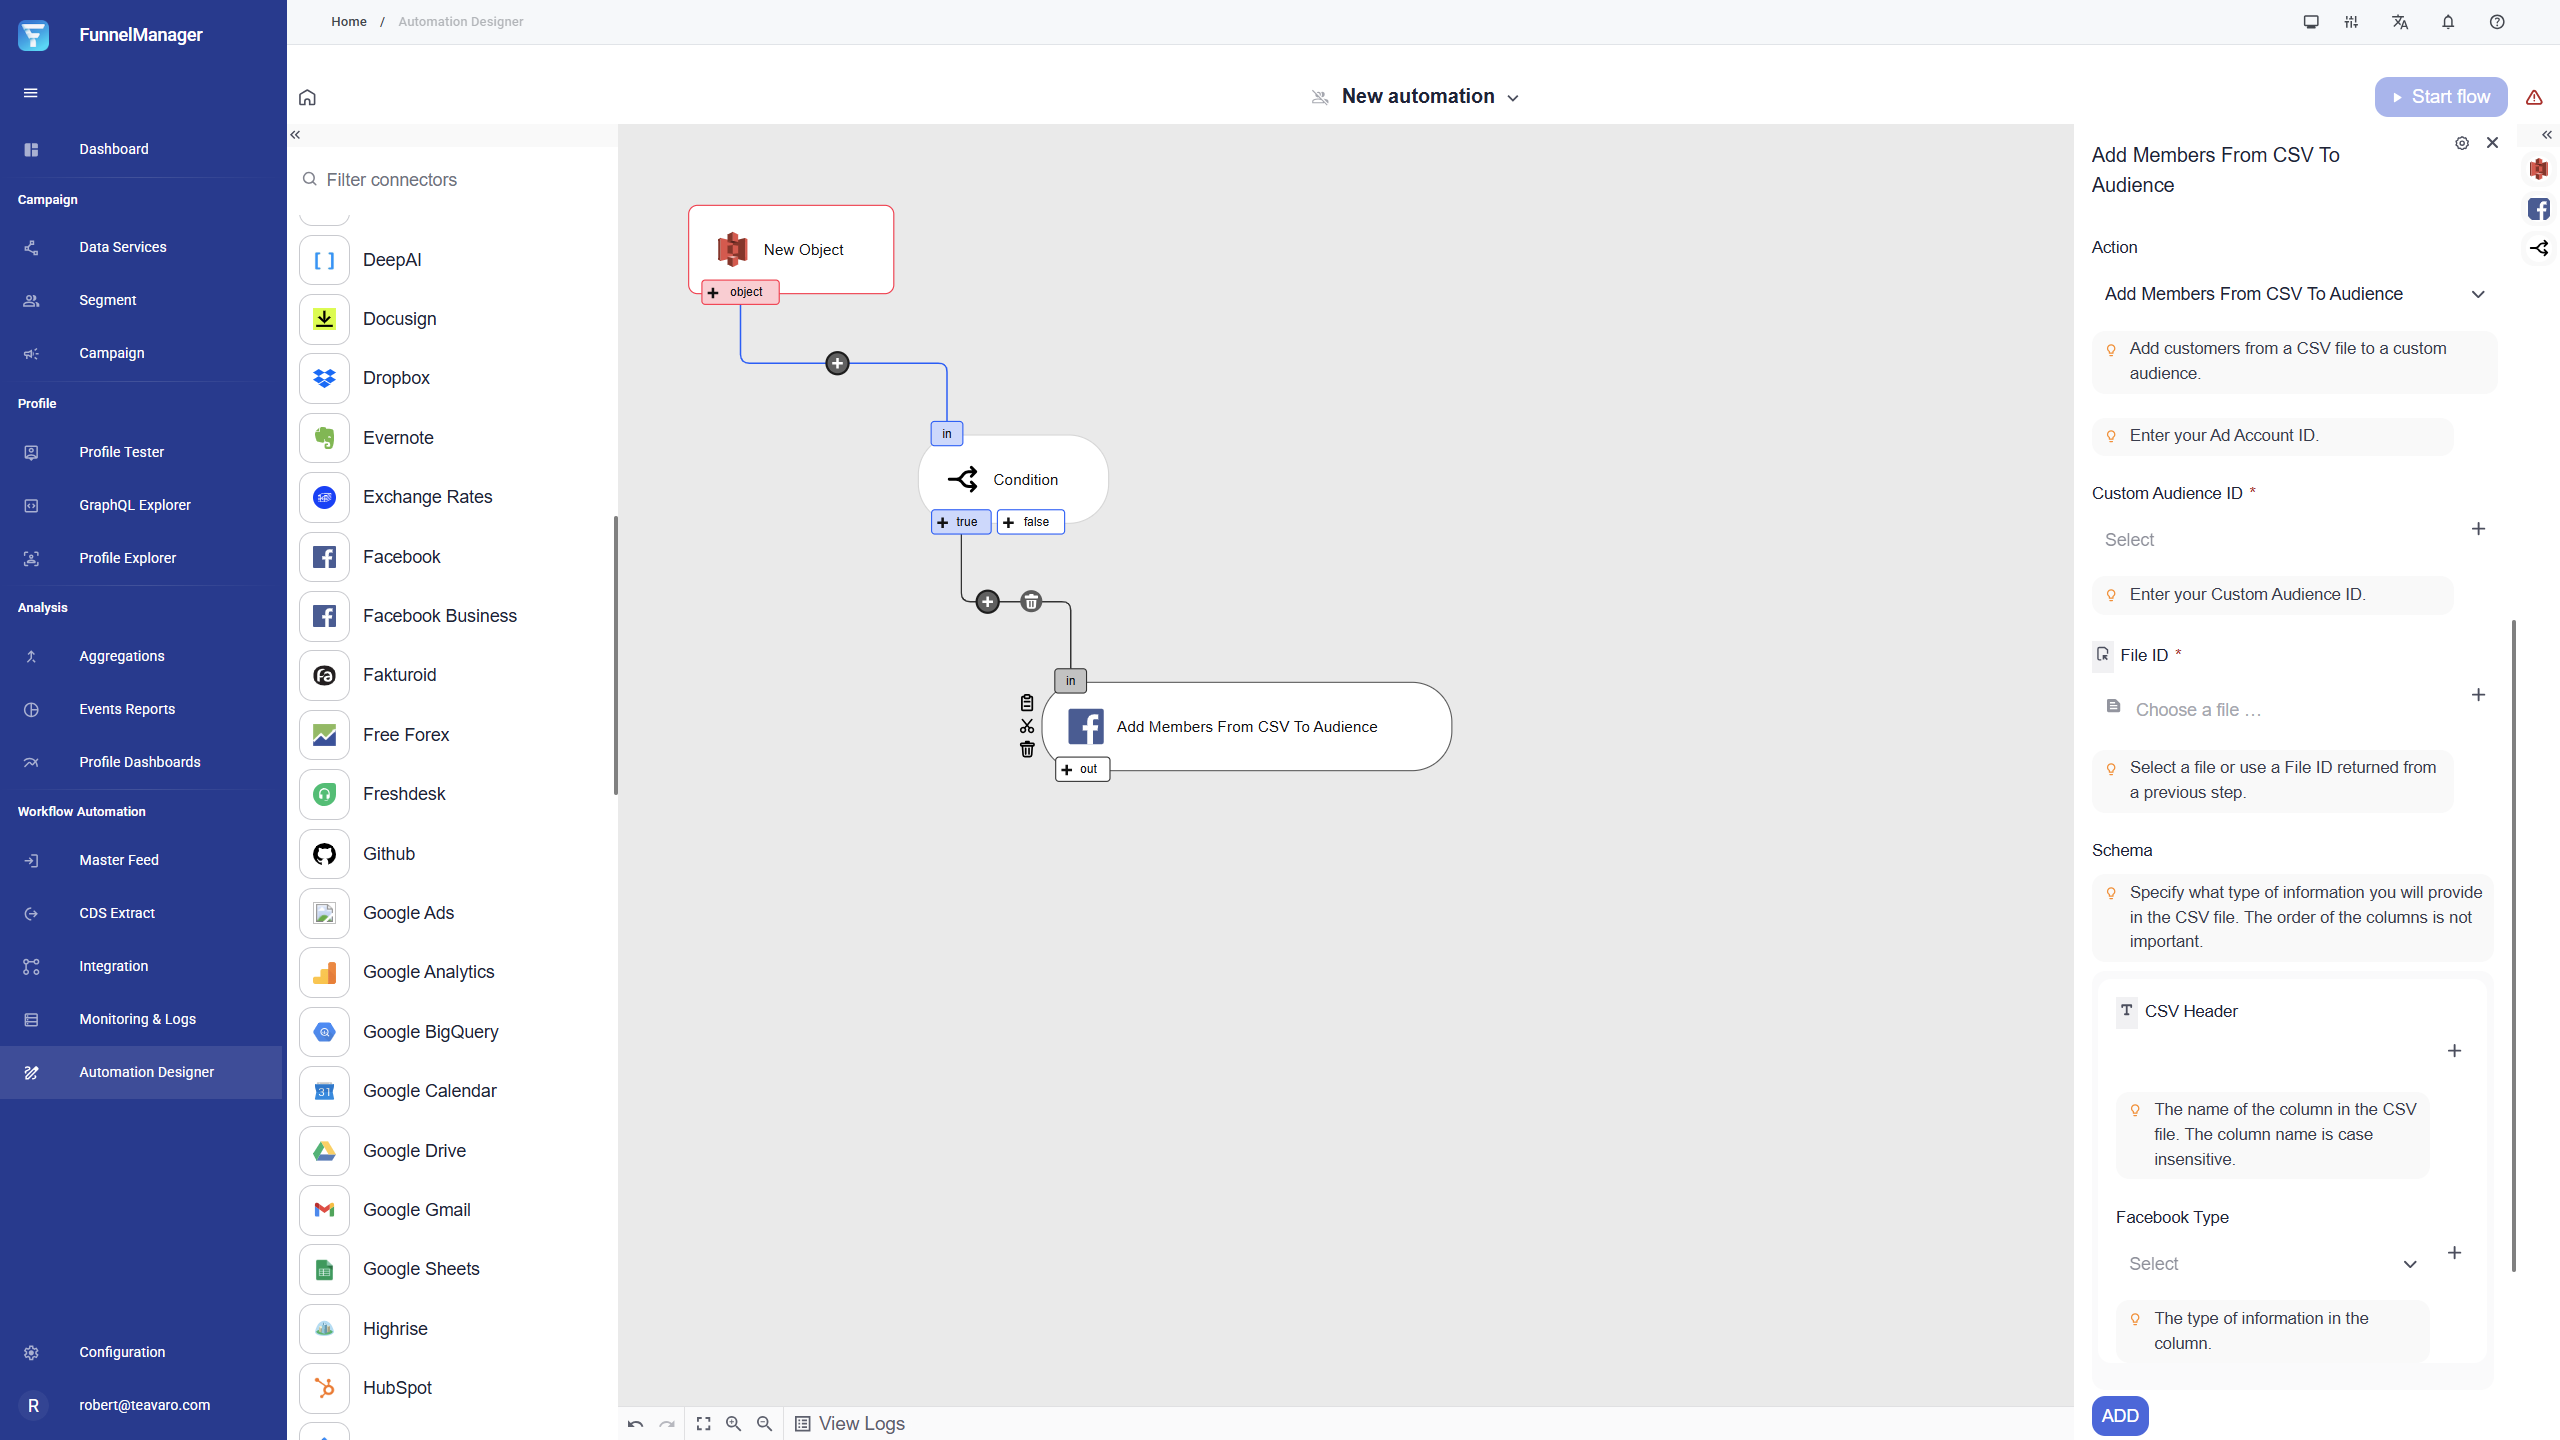Click the out port of Facebook node
This screenshot has width=2560, height=1440.
(x=1082, y=769)
